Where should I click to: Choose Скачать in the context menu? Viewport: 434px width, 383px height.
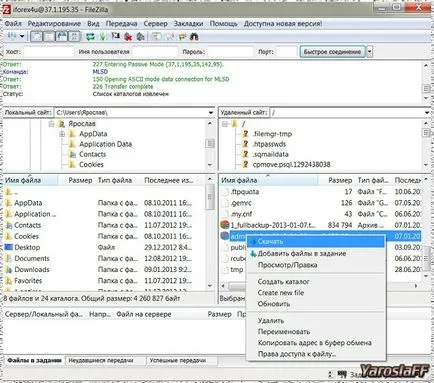pyautogui.click(x=316, y=242)
